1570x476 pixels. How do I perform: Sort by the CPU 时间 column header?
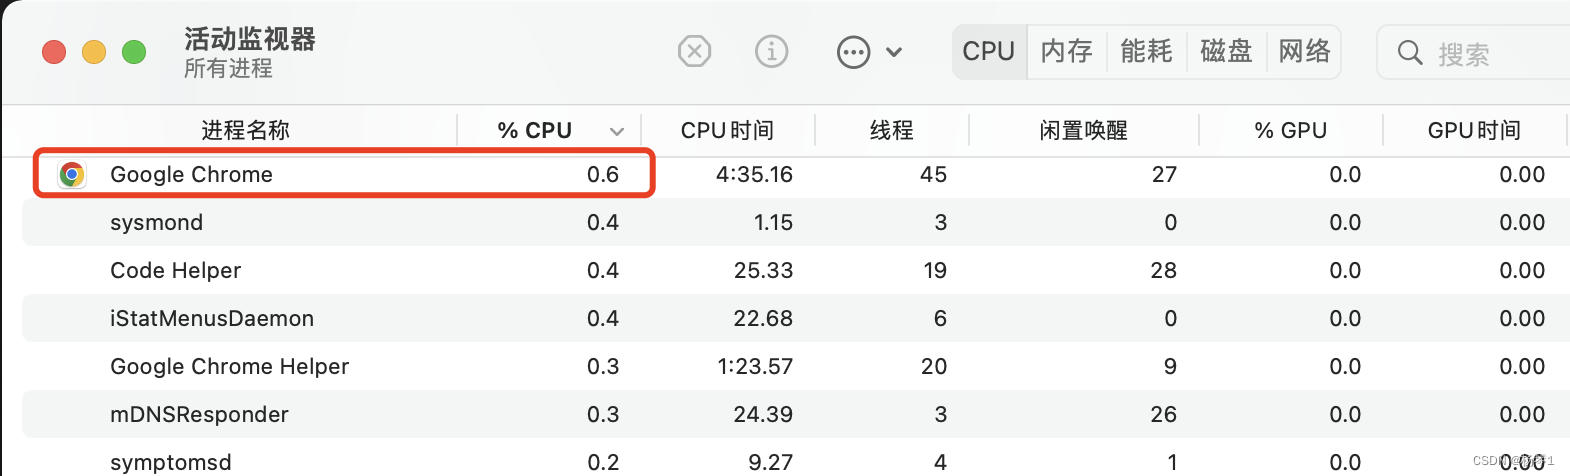[727, 130]
